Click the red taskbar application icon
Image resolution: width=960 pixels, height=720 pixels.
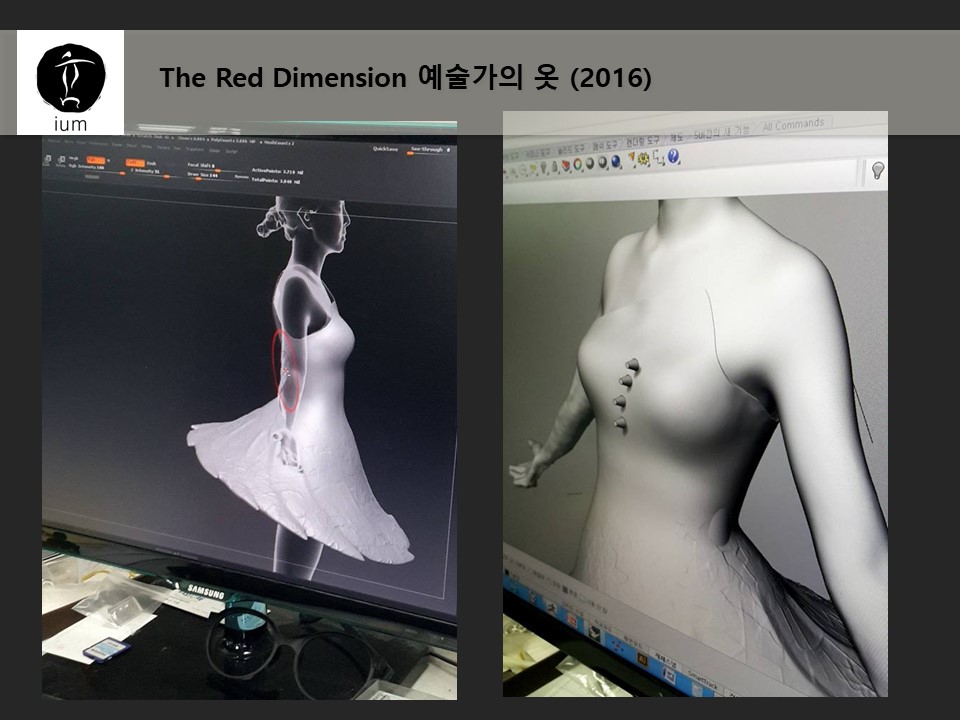[x=572, y=620]
